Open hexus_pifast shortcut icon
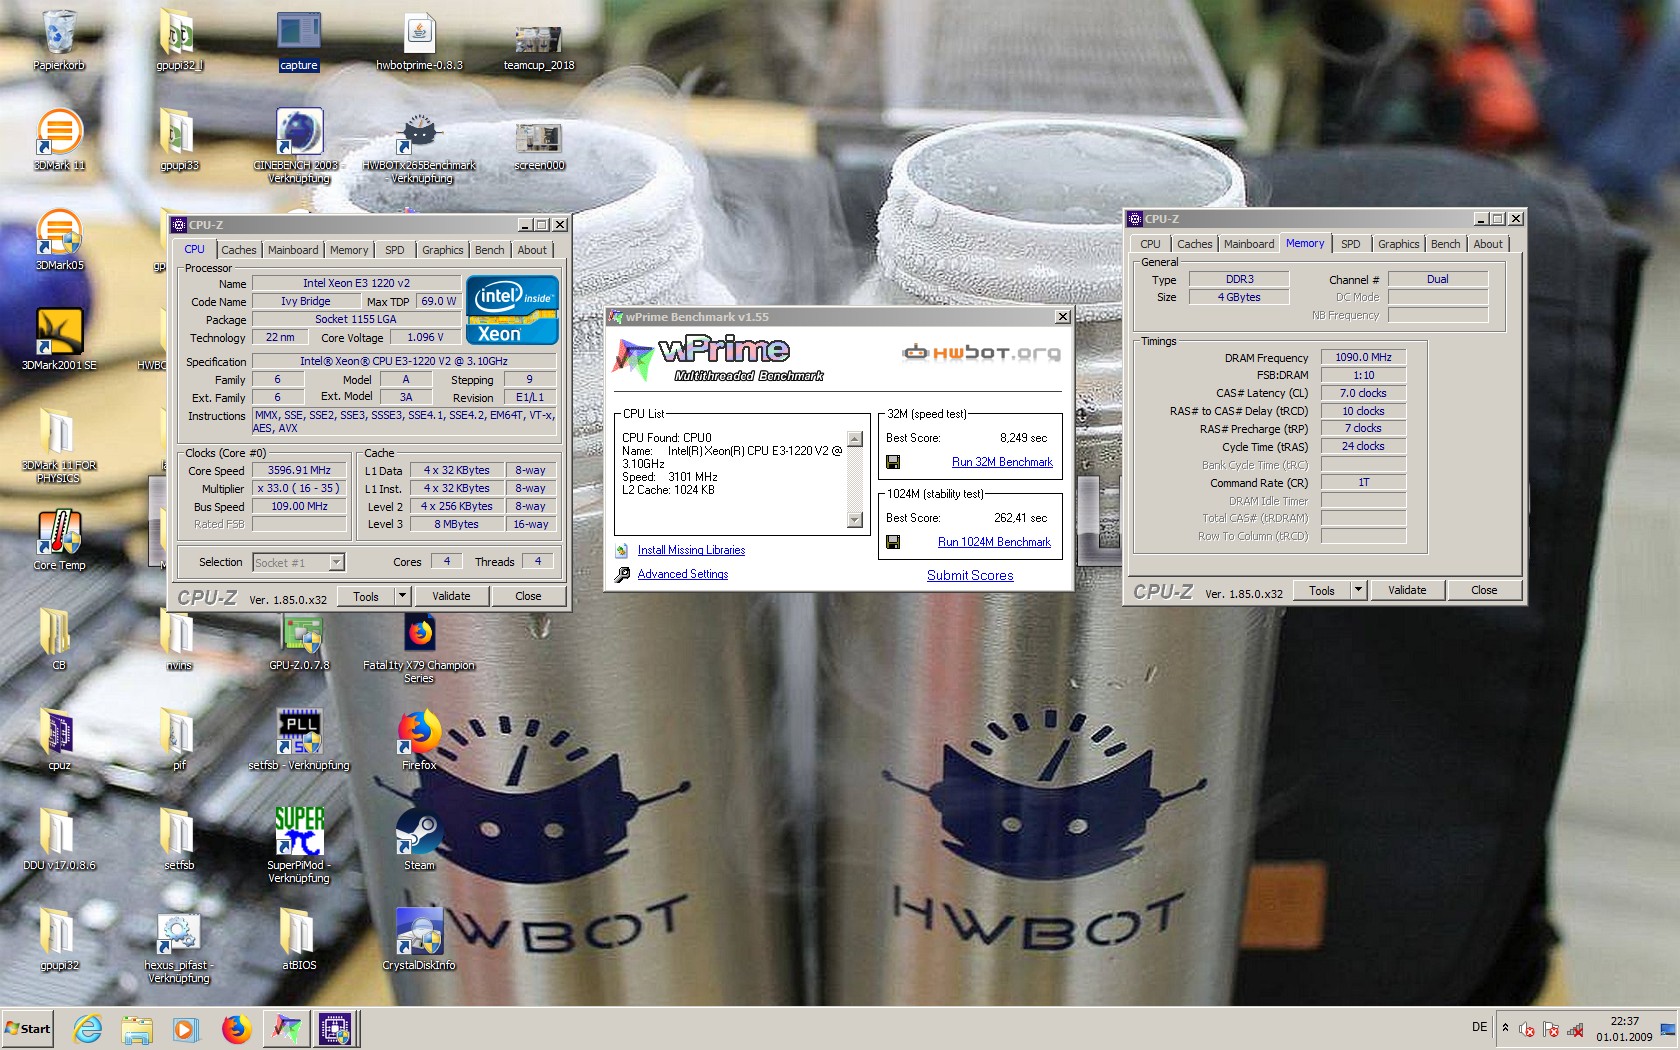Screen dimensions: 1680x1050 [179, 946]
